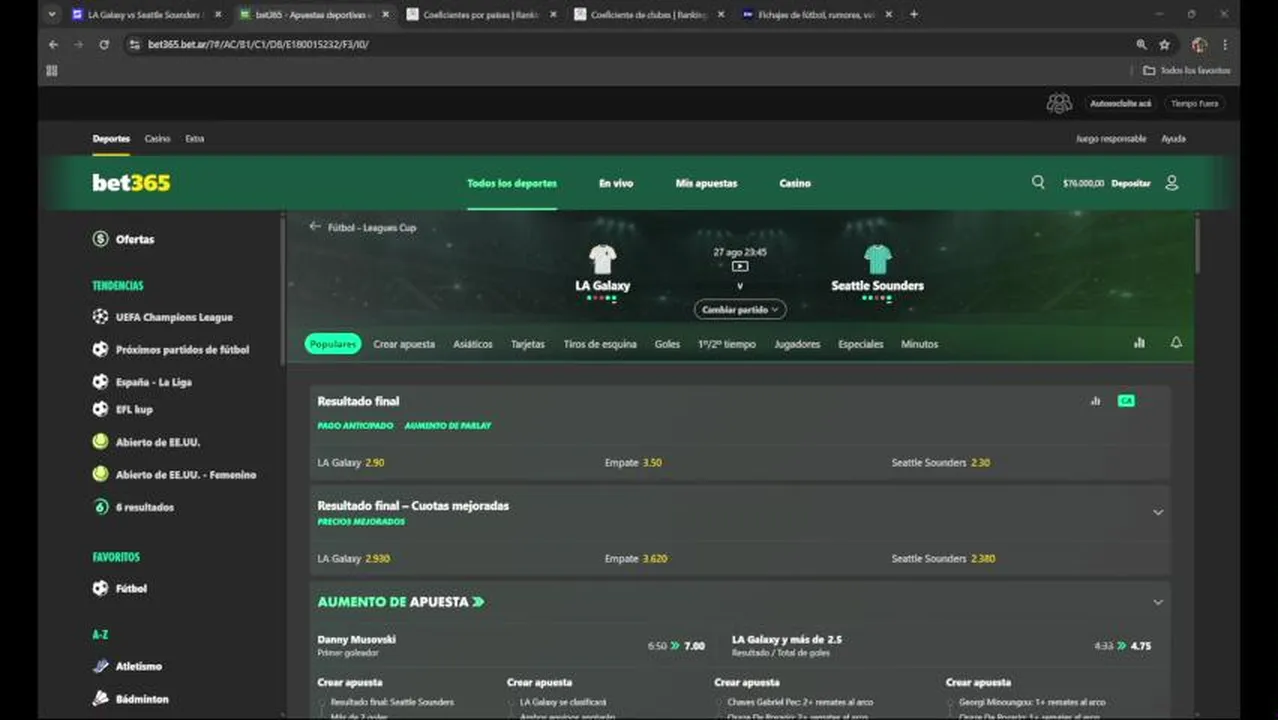Open the Ayuda link
1278x720 pixels.
coord(1173,139)
